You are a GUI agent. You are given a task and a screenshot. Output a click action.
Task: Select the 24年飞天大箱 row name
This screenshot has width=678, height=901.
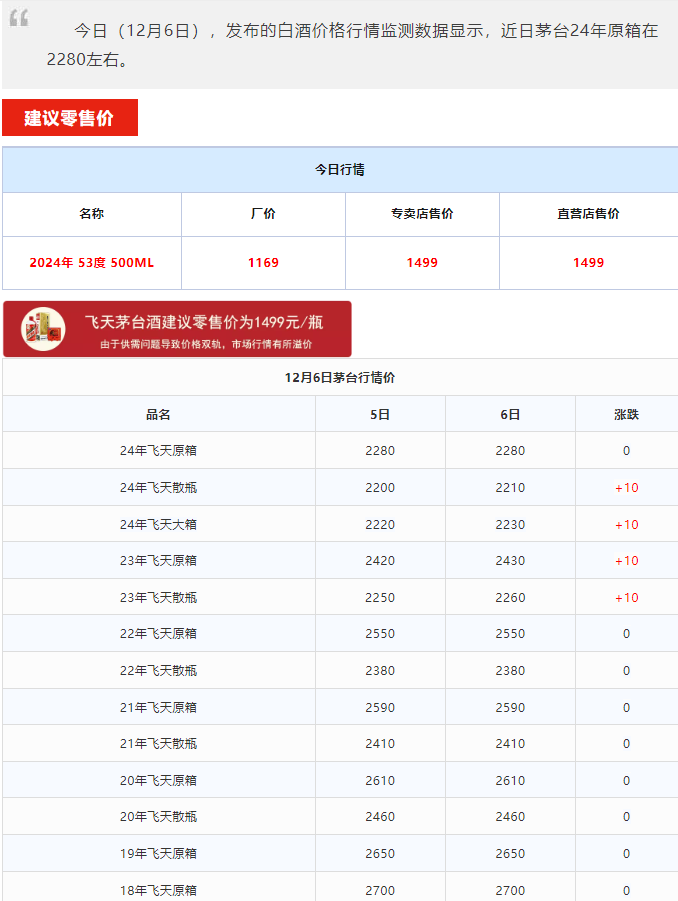pyautogui.click(x=159, y=524)
